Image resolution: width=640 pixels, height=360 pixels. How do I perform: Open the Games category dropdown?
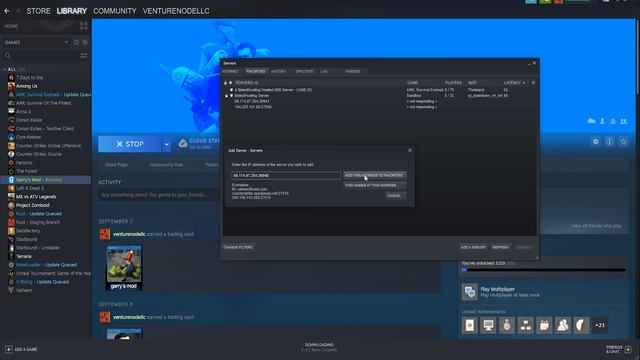(36, 42)
